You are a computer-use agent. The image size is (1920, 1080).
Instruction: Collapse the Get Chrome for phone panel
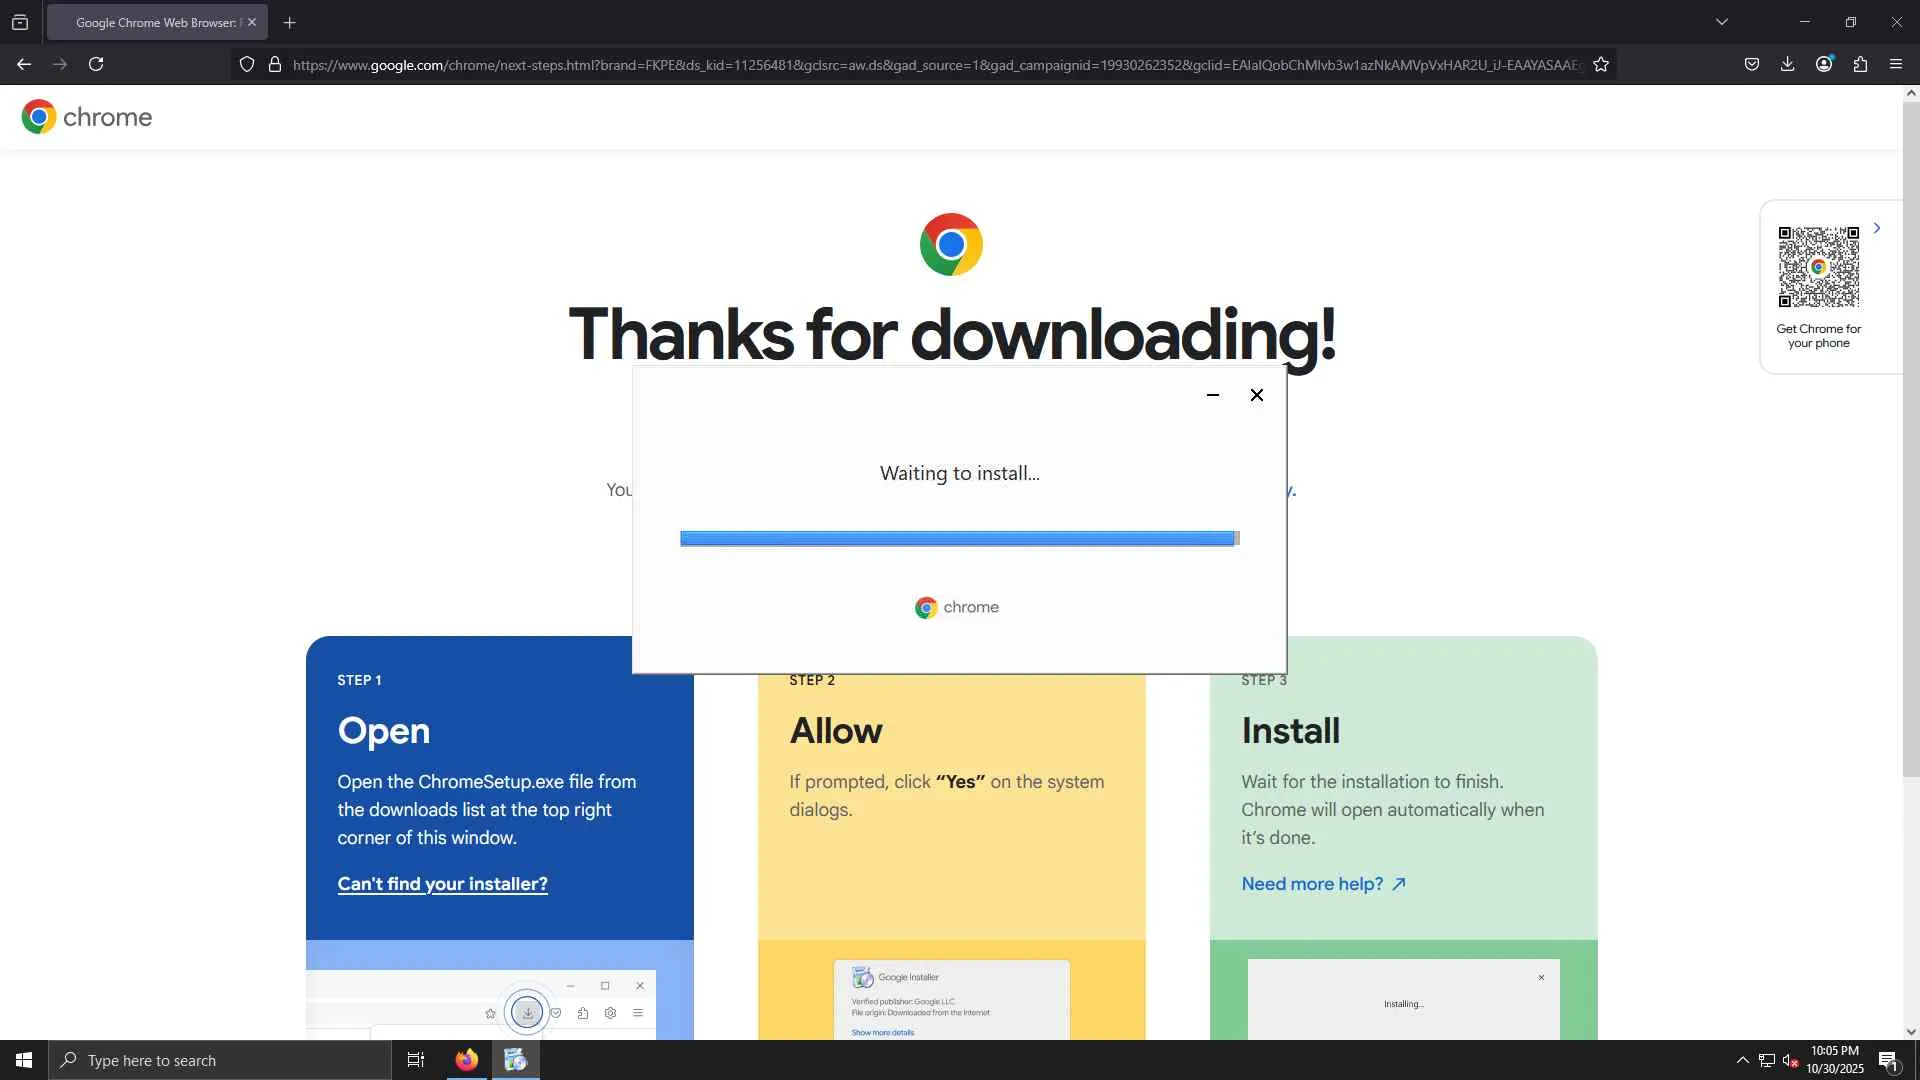tap(1877, 228)
